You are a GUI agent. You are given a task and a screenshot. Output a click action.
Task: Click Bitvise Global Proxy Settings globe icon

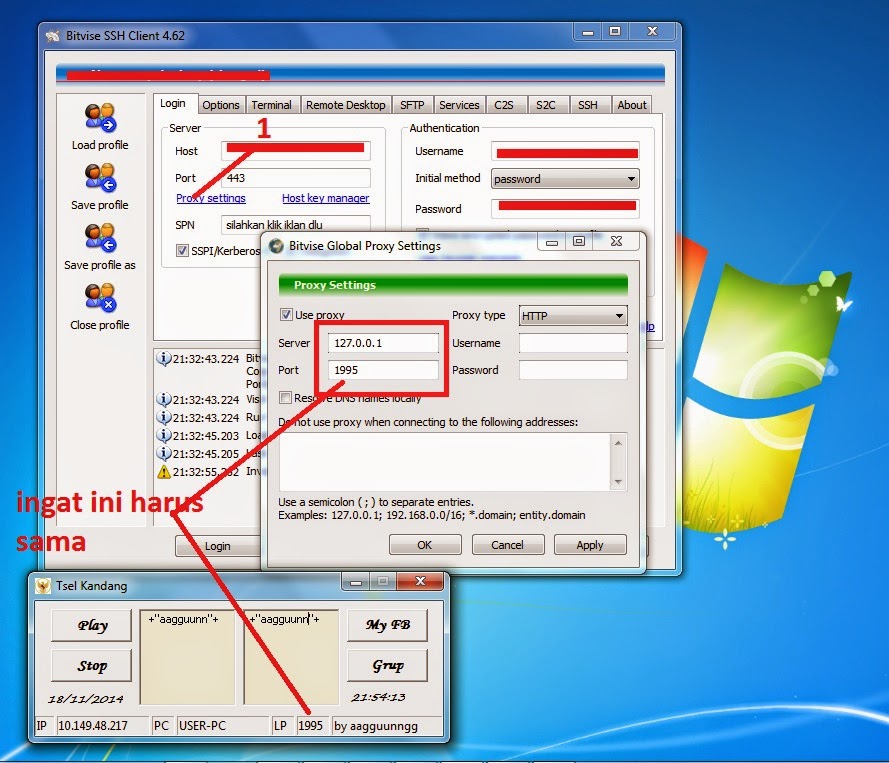click(276, 246)
